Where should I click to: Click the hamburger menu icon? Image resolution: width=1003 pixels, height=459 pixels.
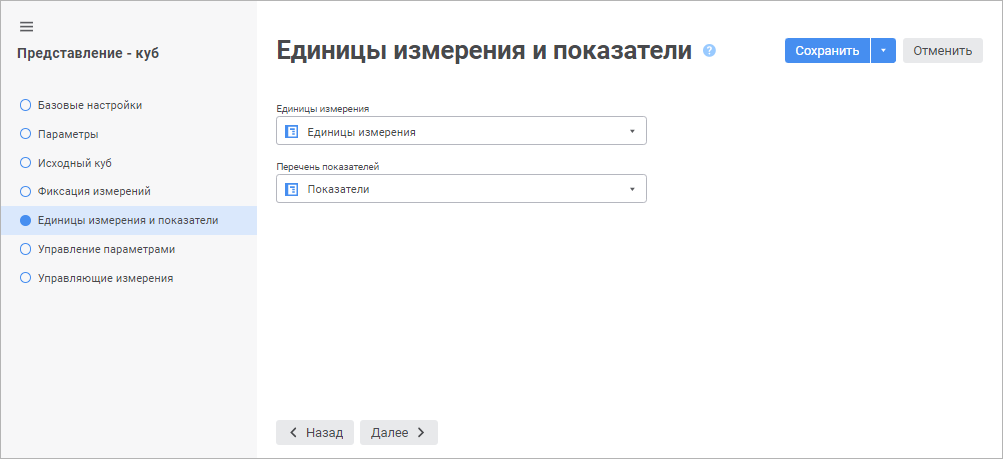click(x=27, y=27)
